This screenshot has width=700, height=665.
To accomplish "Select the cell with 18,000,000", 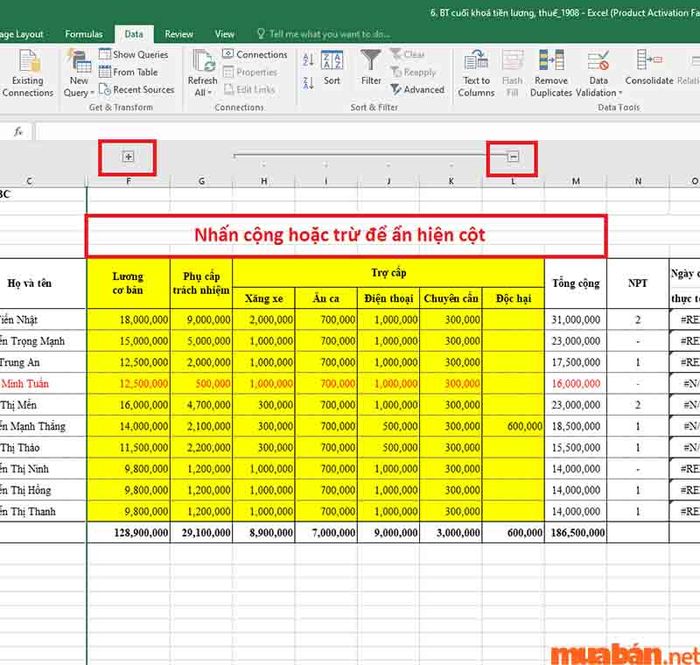I will (x=128, y=320).
